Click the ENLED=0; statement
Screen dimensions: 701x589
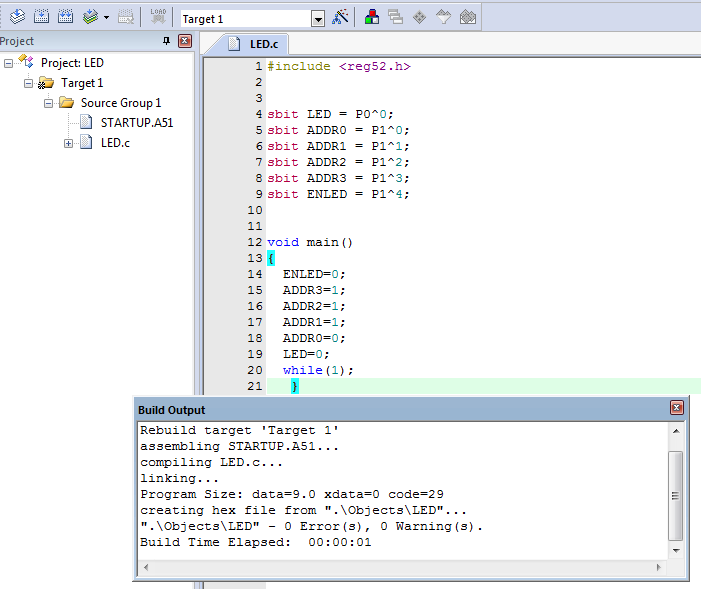tap(314, 274)
